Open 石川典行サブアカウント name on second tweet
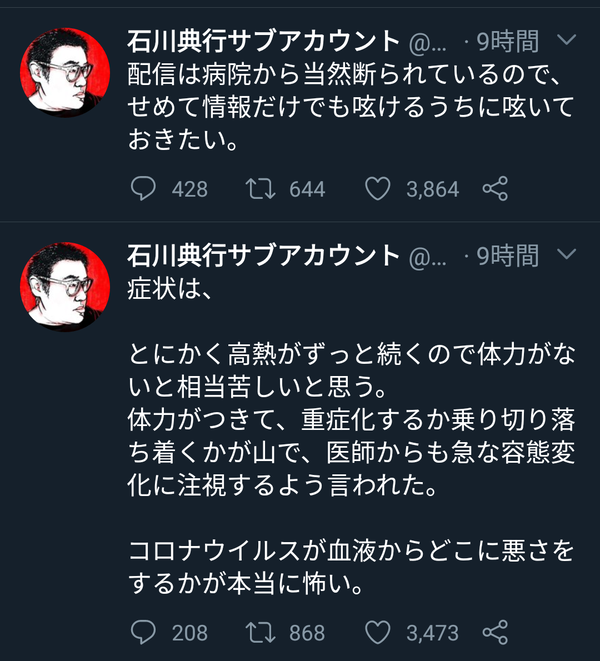The width and height of the screenshot is (600, 661). (264, 255)
